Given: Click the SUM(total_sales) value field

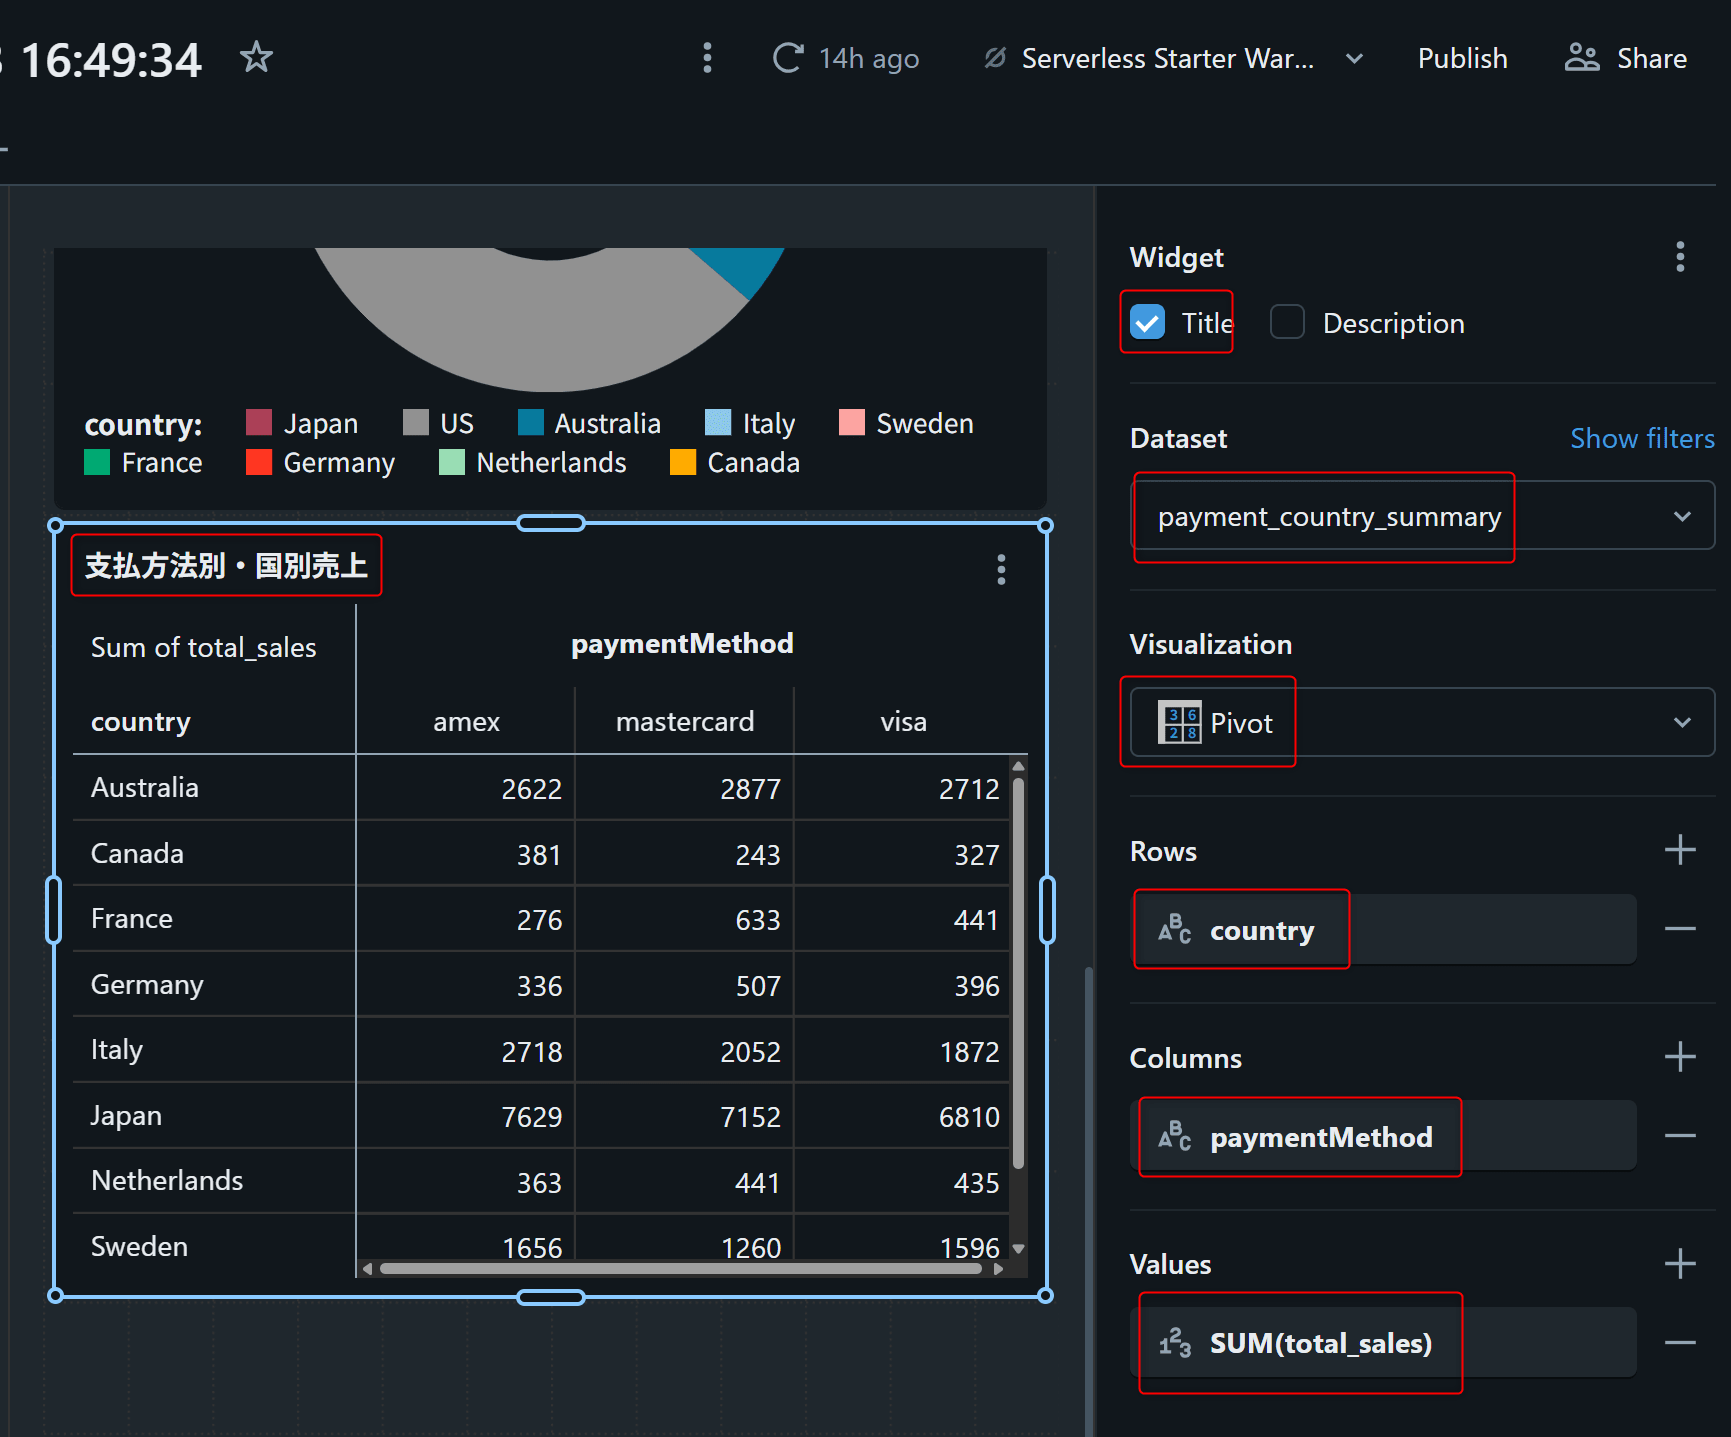Looking at the screenshot, I should click(1320, 1343).
